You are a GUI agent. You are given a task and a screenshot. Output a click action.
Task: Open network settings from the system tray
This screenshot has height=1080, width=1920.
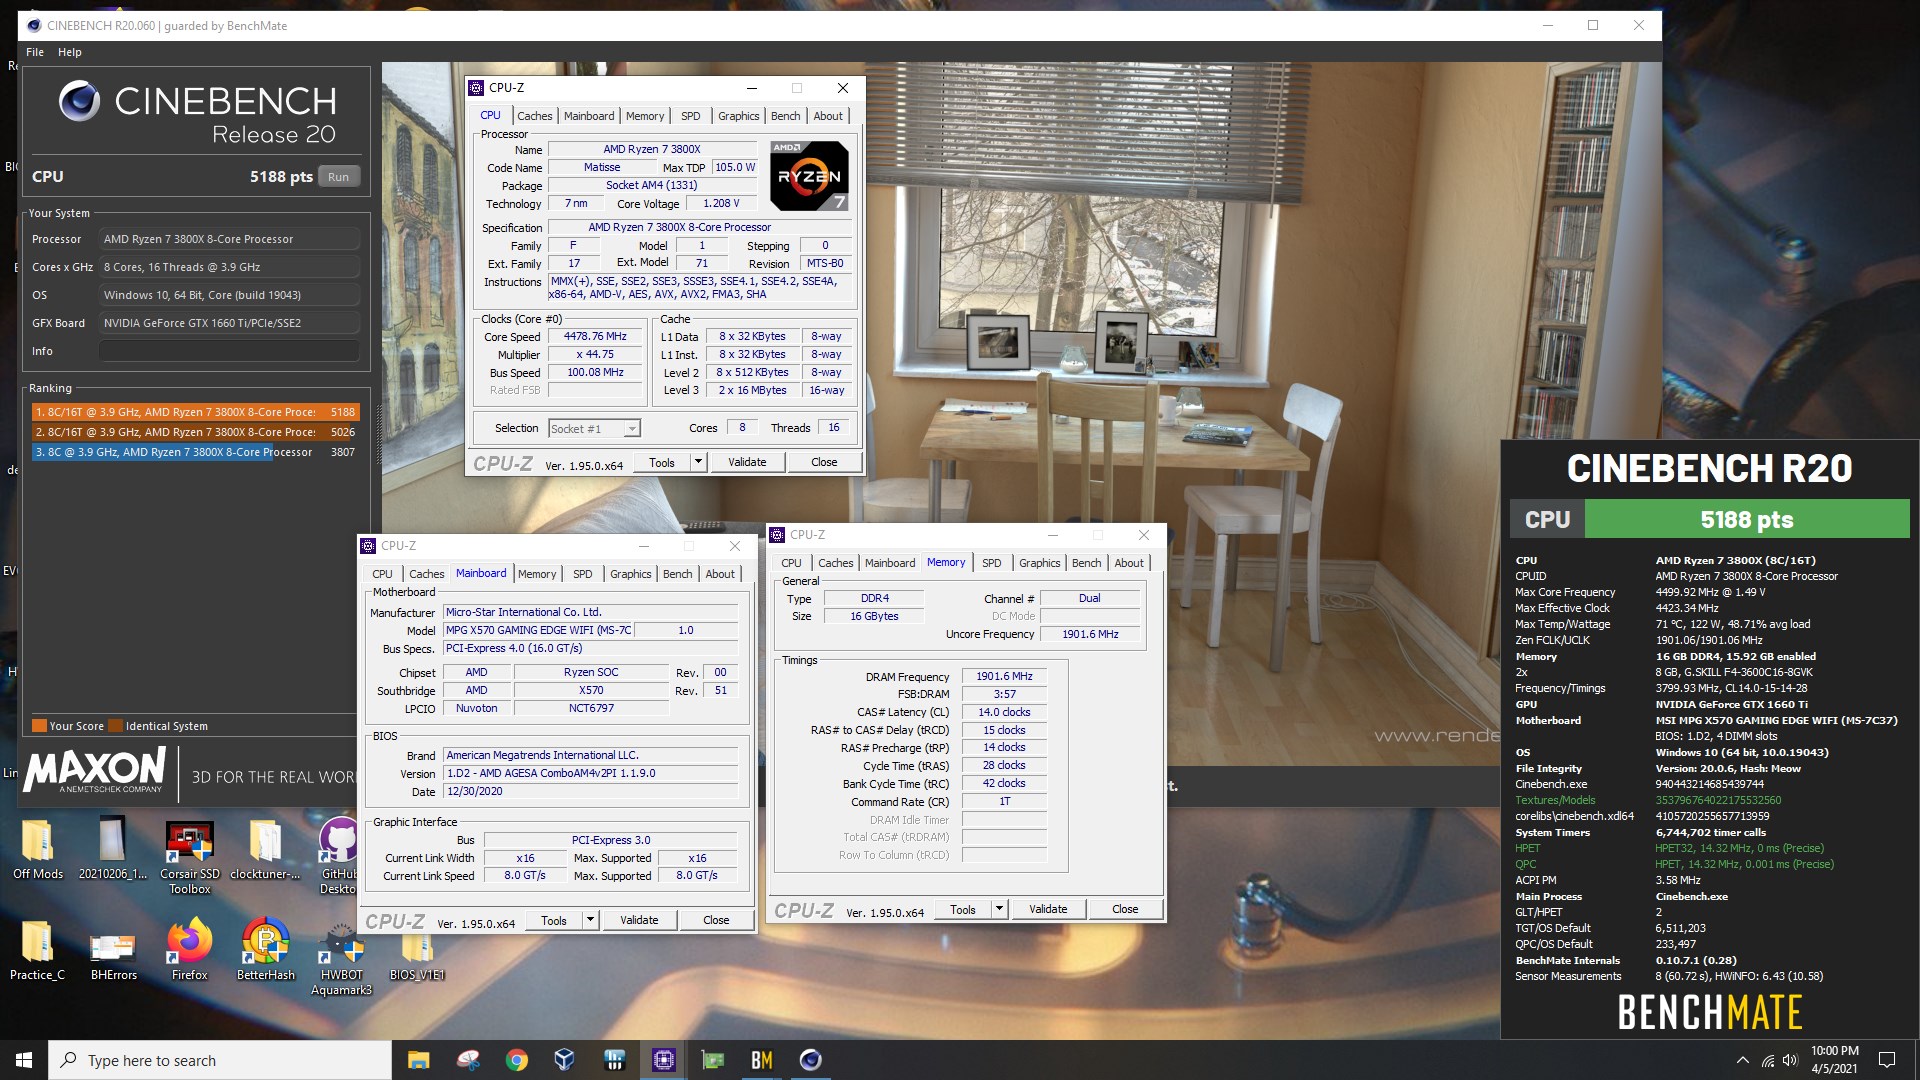tap(1767, 1060)
